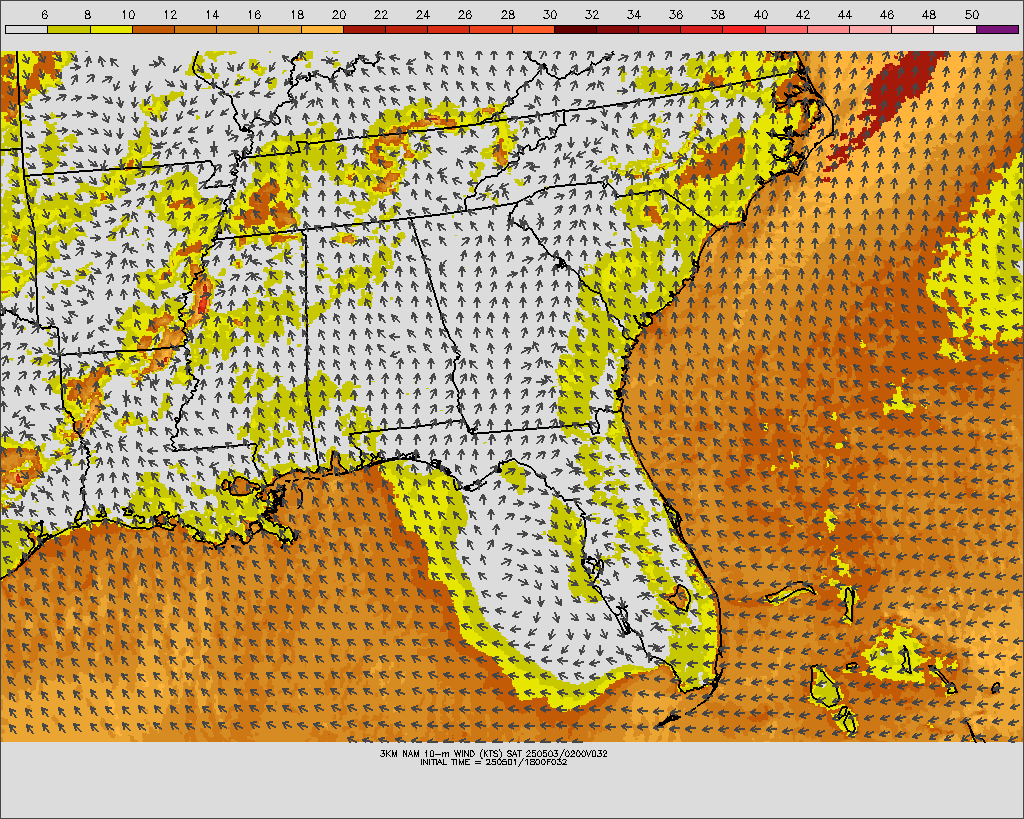The image size is (1024, 819).
Task: Click the light orange swatch between 16 and 18
Action: coord(280,29)
